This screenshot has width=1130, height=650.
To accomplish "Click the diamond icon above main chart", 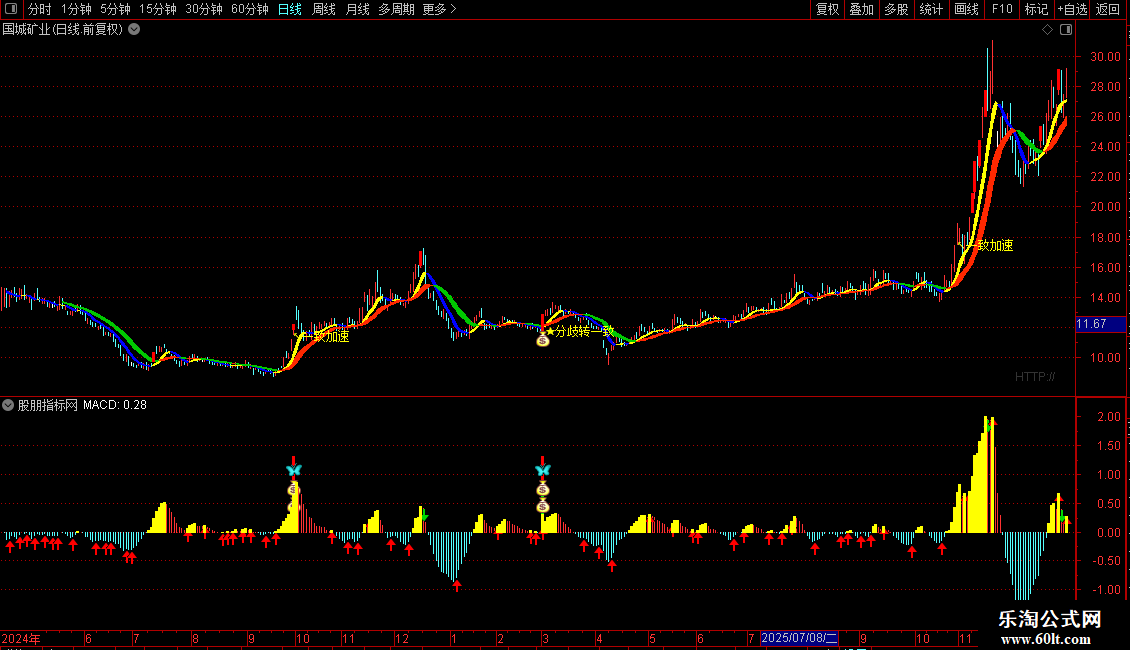I will (x=1048, y=30).
